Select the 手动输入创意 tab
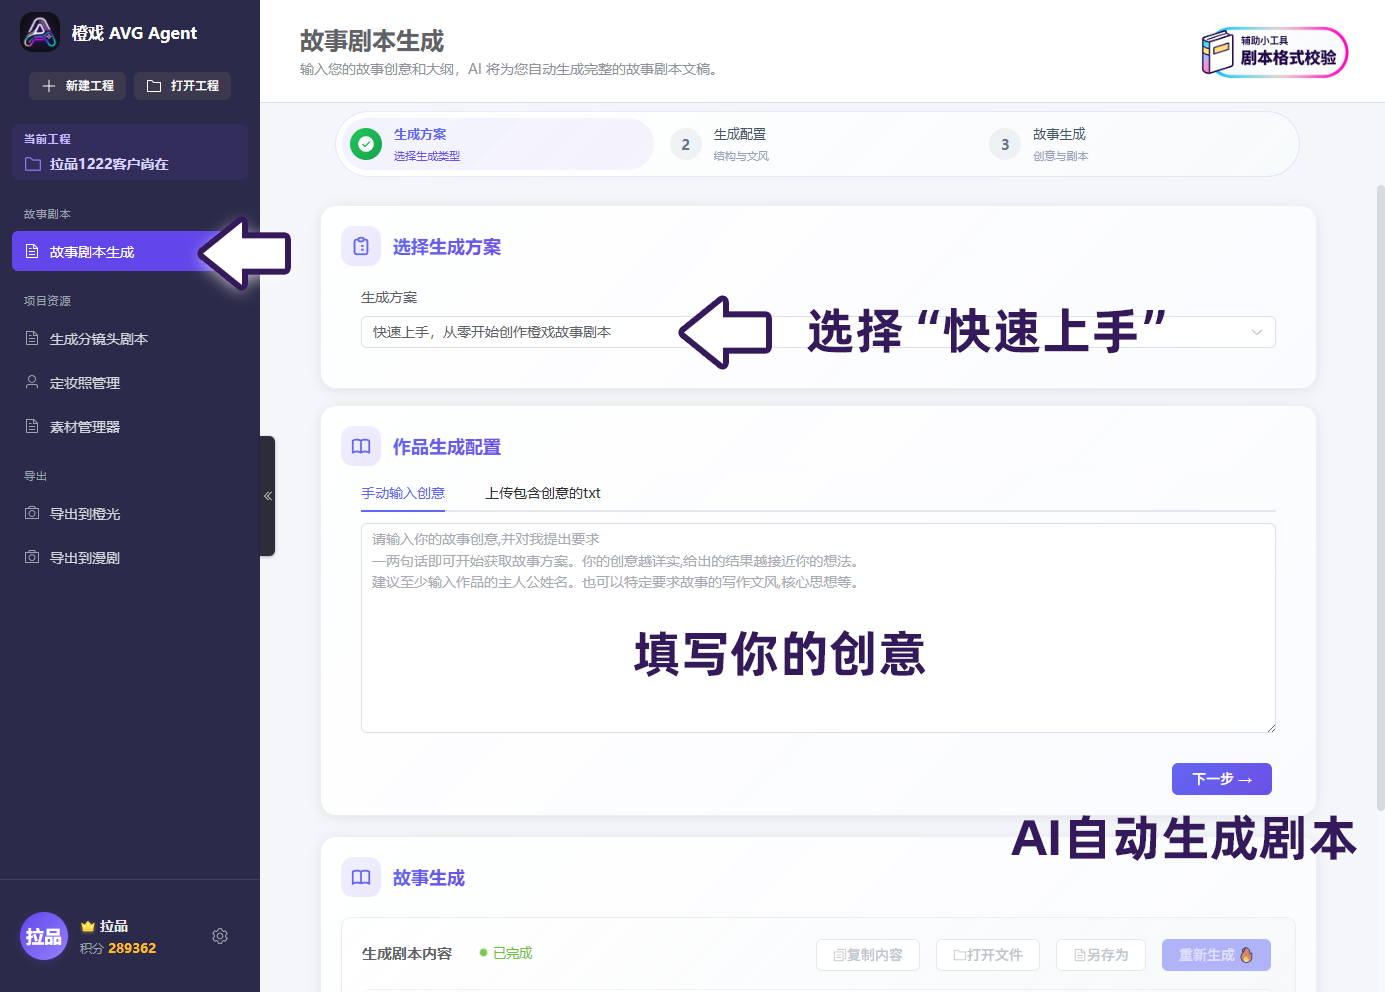This screenshot has width=1385, height=992. [x=403, y=493]
